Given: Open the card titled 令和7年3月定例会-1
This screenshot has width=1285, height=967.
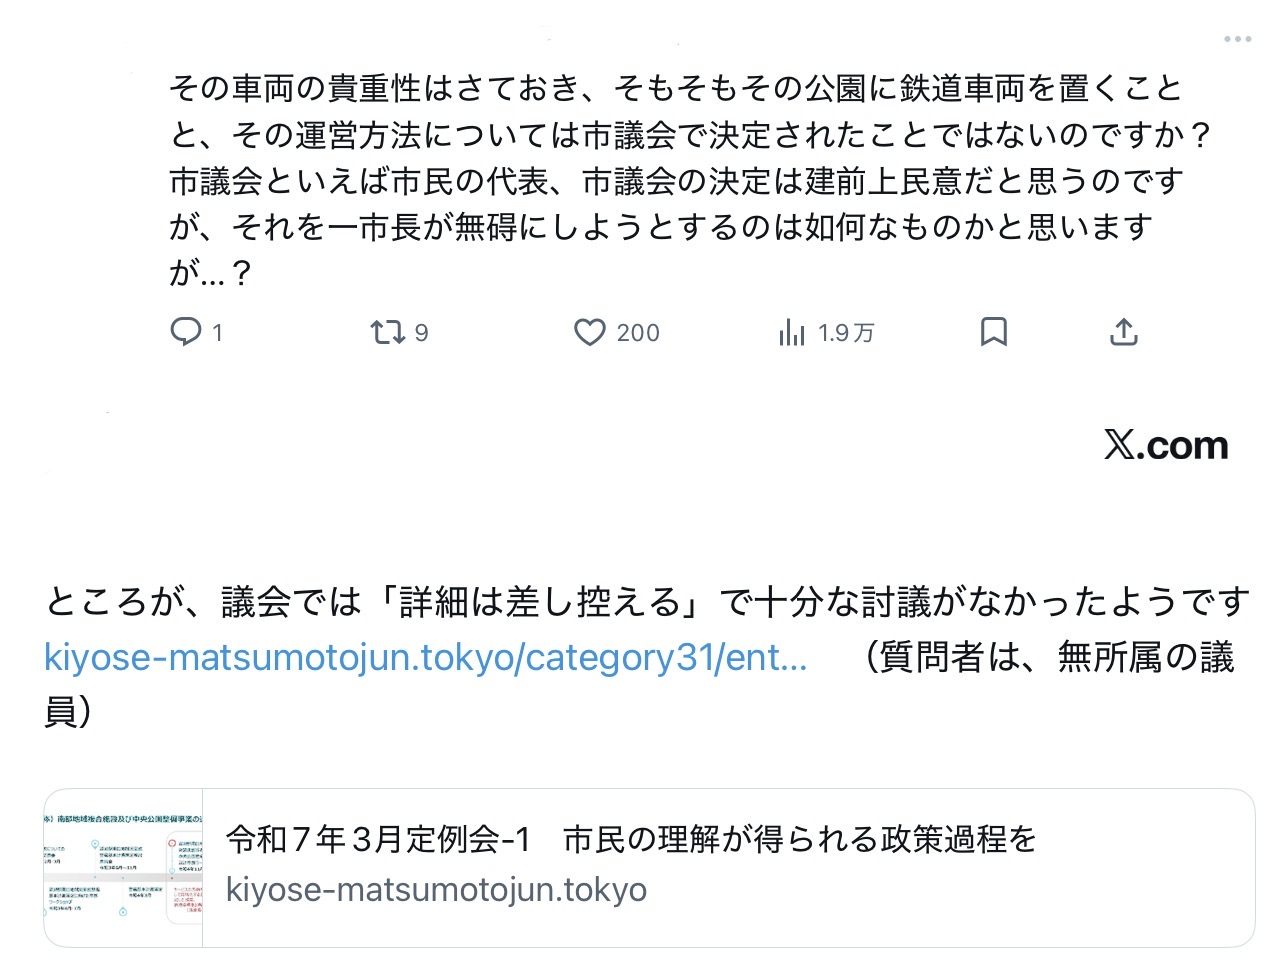Looking at the screenshot, I should click(x=631, y=839).
